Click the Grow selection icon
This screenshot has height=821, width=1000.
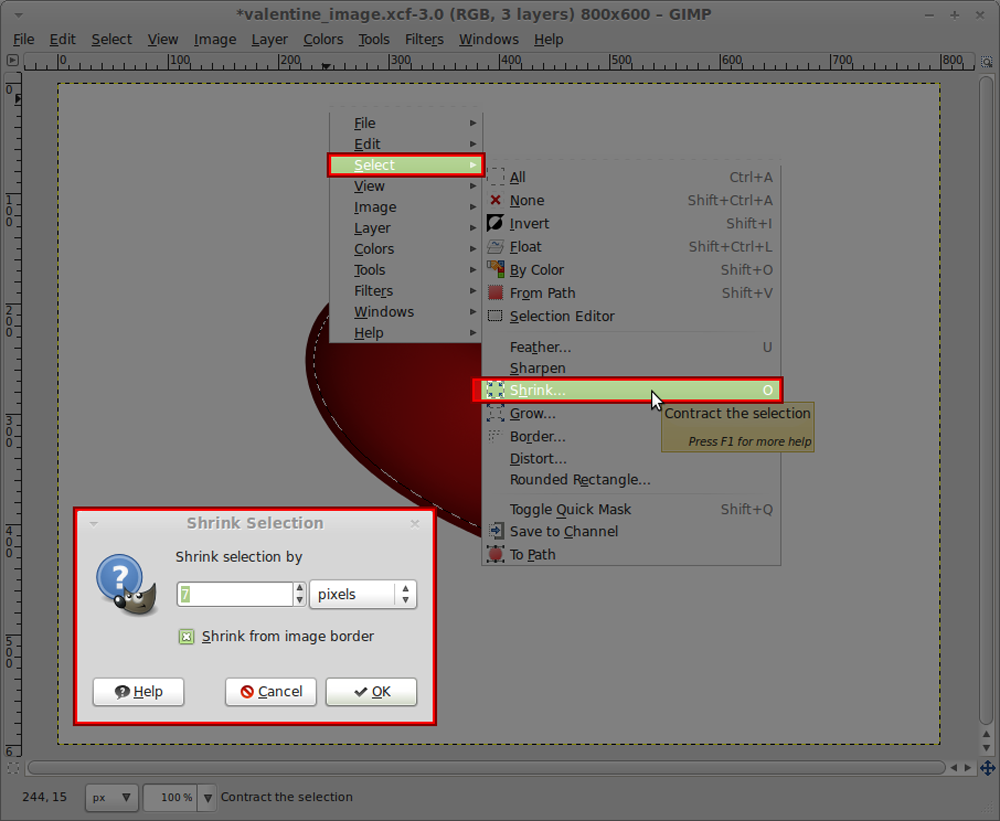495,413
